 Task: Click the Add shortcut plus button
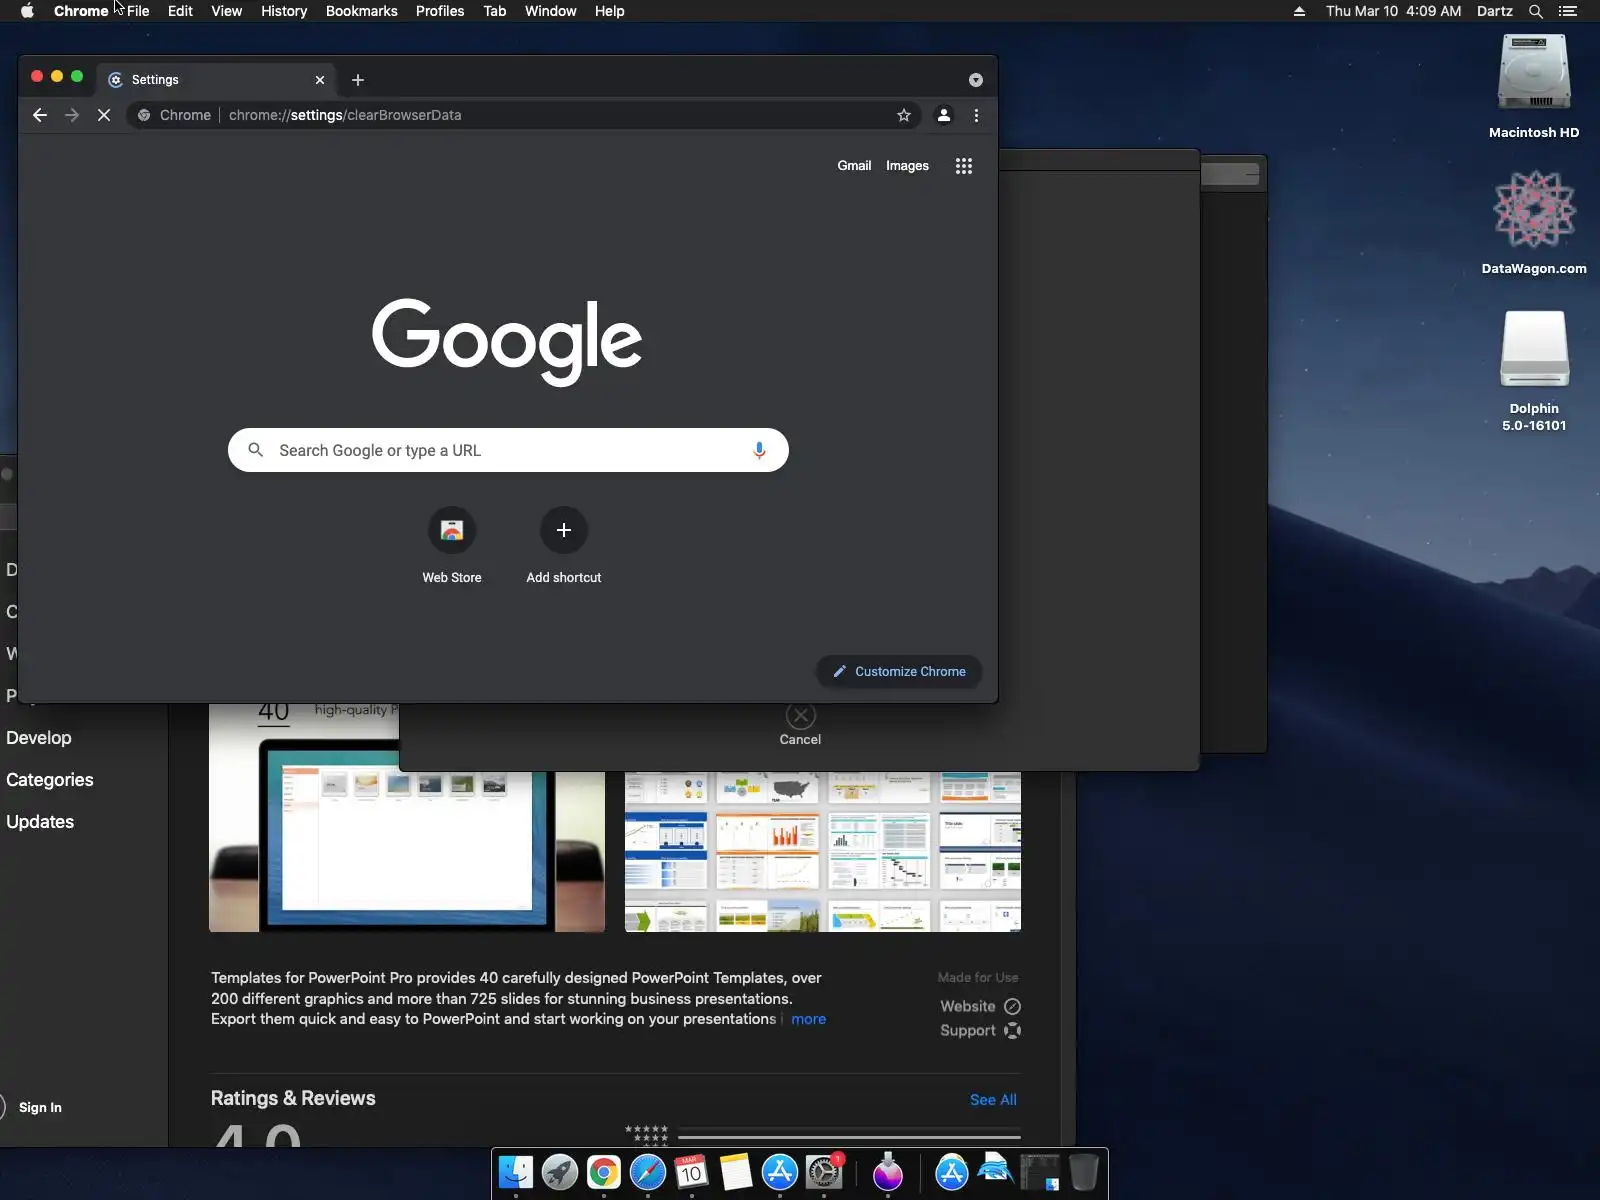pyautogui.click(x=564, y=530)
